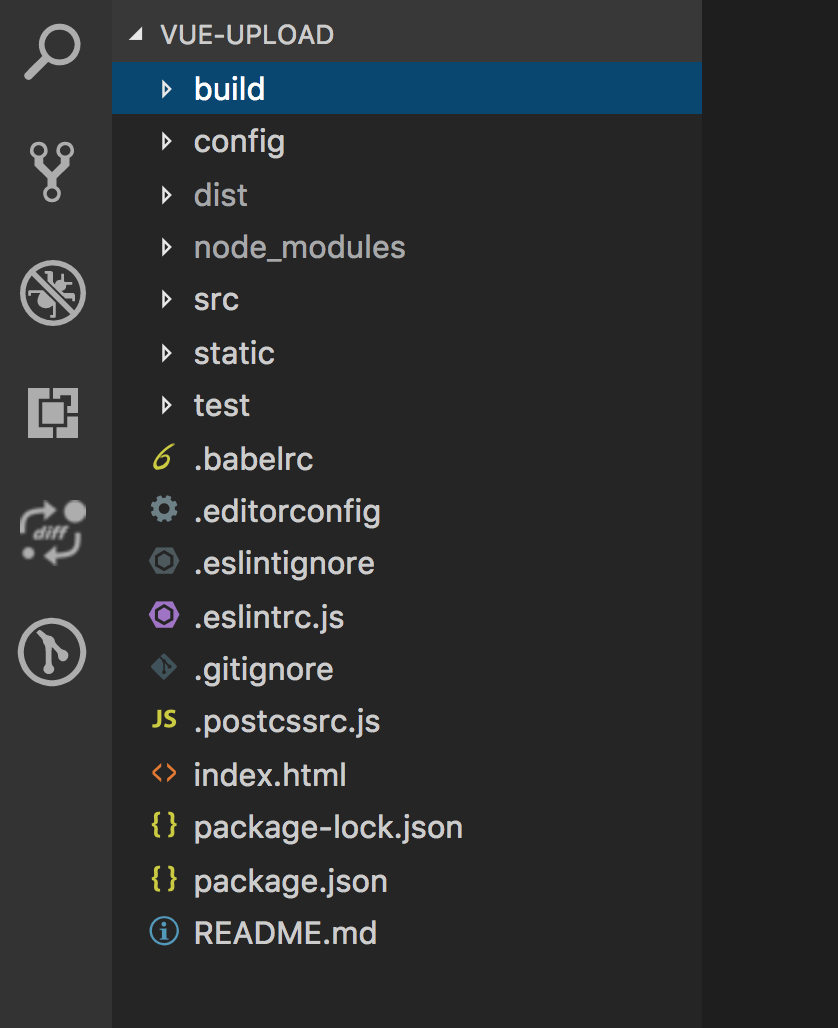The height and width of the screenshot is (1028, 838).
Task: Click the diff sync icon in activity bar
Action: (52, 532)
